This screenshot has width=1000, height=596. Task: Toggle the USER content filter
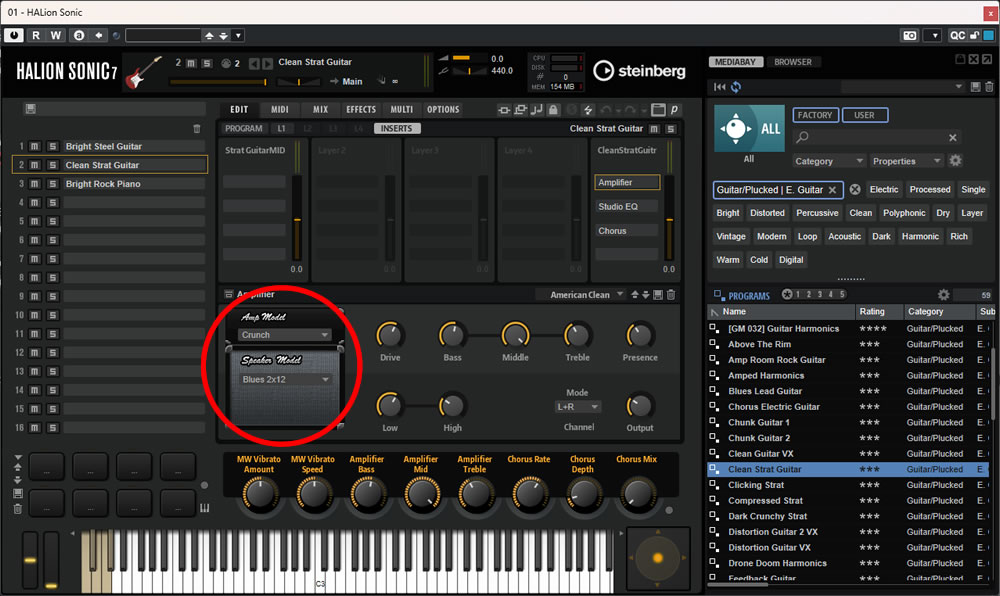(865, 115)
